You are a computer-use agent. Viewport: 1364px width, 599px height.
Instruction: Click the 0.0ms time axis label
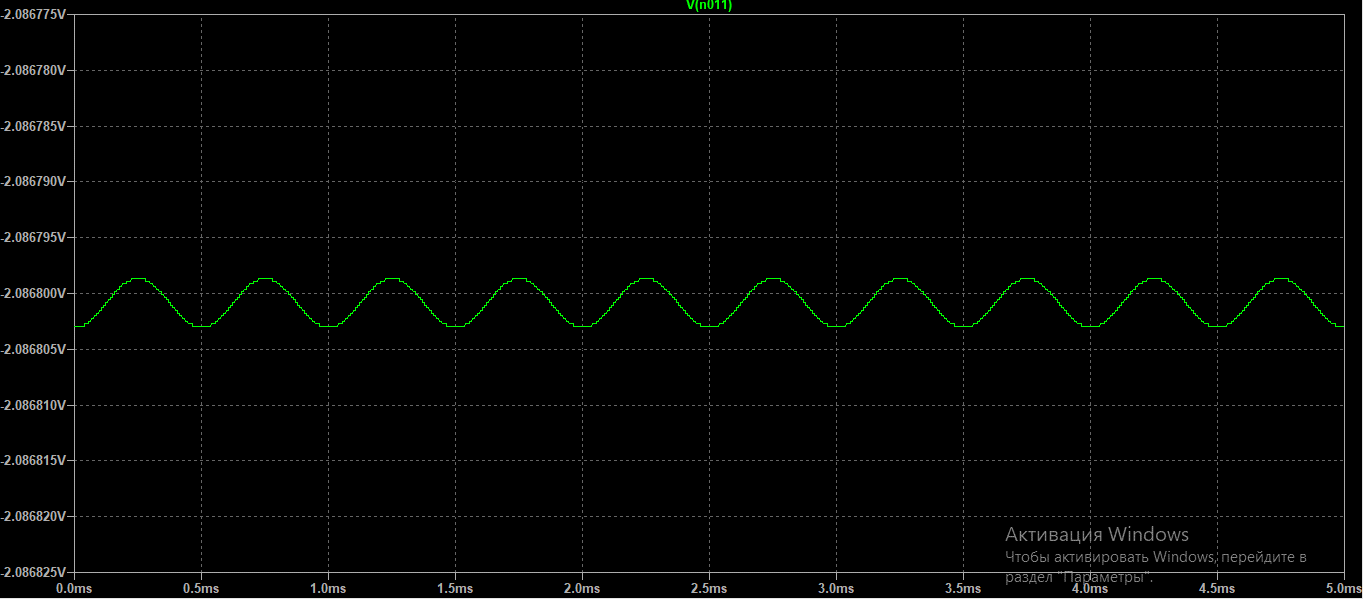tap(75, 590)
